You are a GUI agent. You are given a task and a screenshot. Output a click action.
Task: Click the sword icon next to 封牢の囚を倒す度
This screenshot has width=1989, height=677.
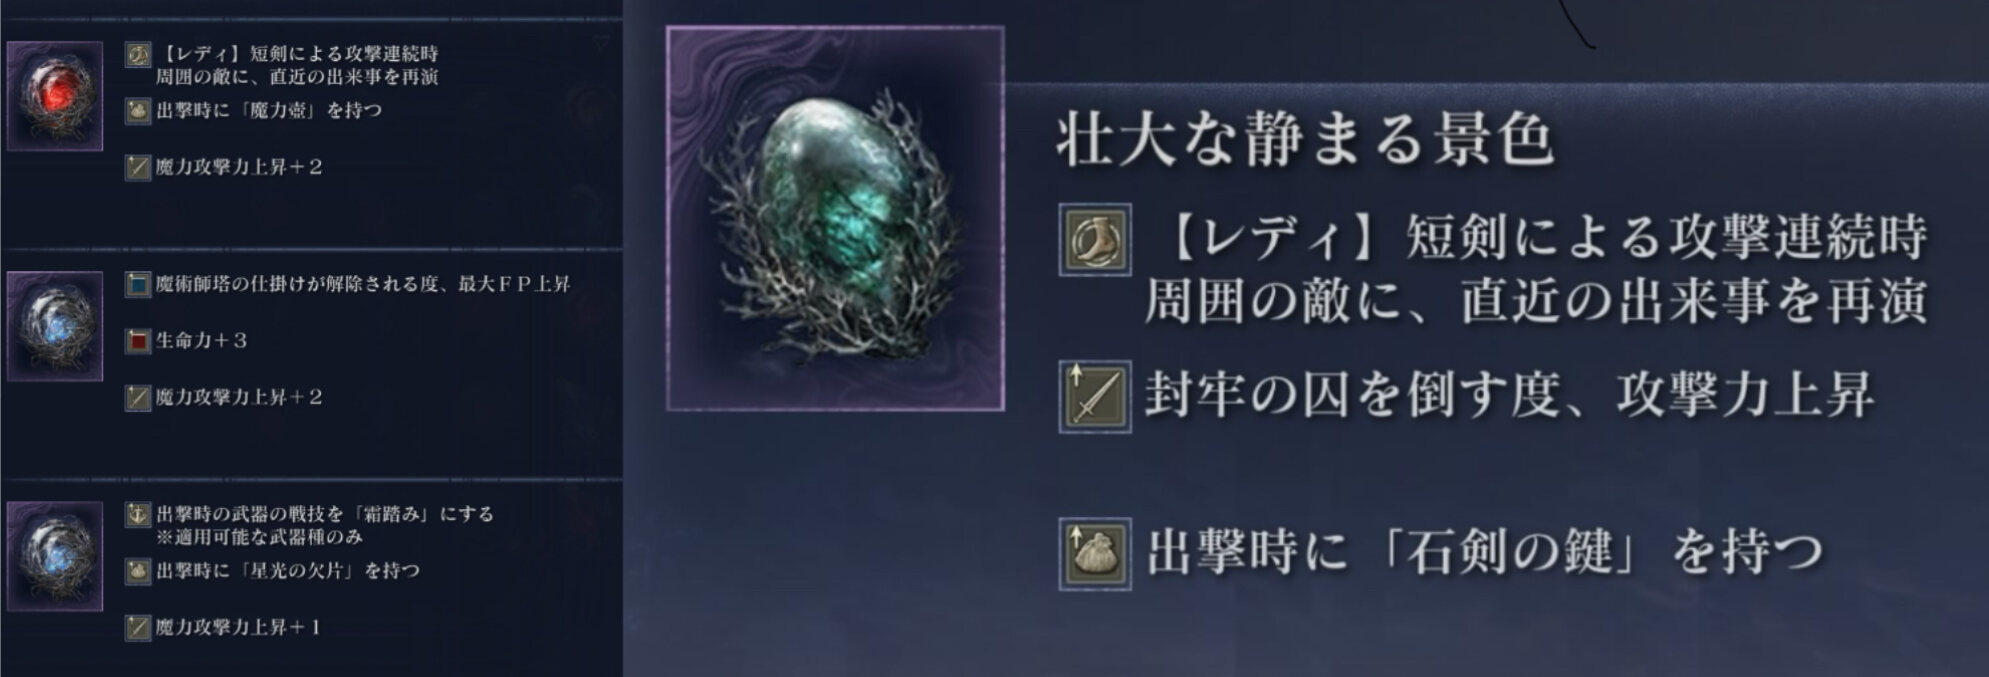[1095, 397]
